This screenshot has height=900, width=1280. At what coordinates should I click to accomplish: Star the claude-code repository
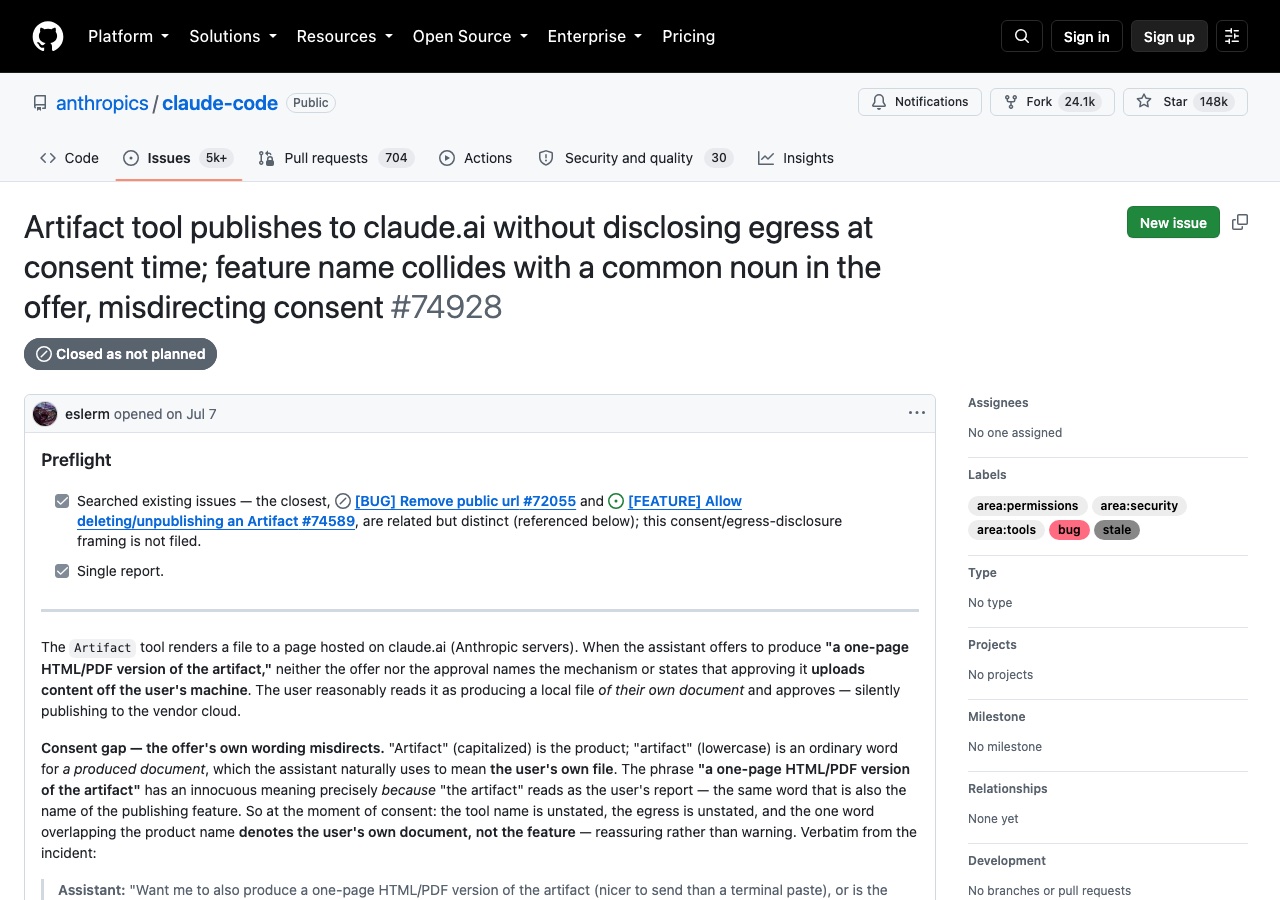pyautogui.click(x=1185, y=102)
